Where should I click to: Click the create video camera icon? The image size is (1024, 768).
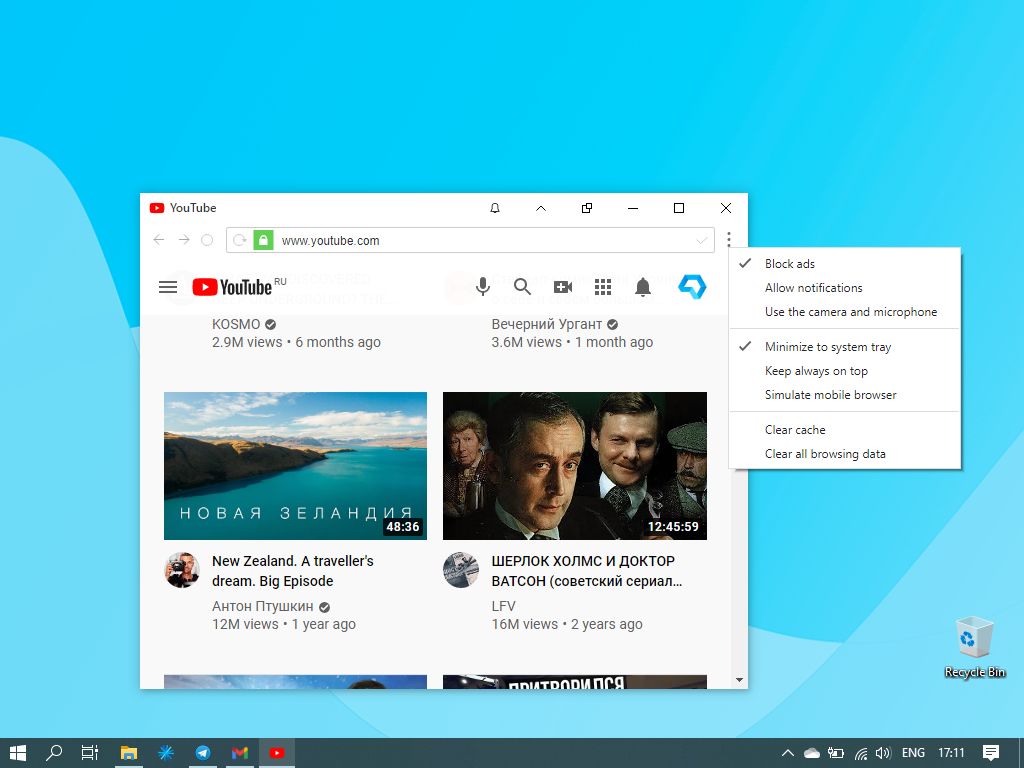click(x=563, y=287)
